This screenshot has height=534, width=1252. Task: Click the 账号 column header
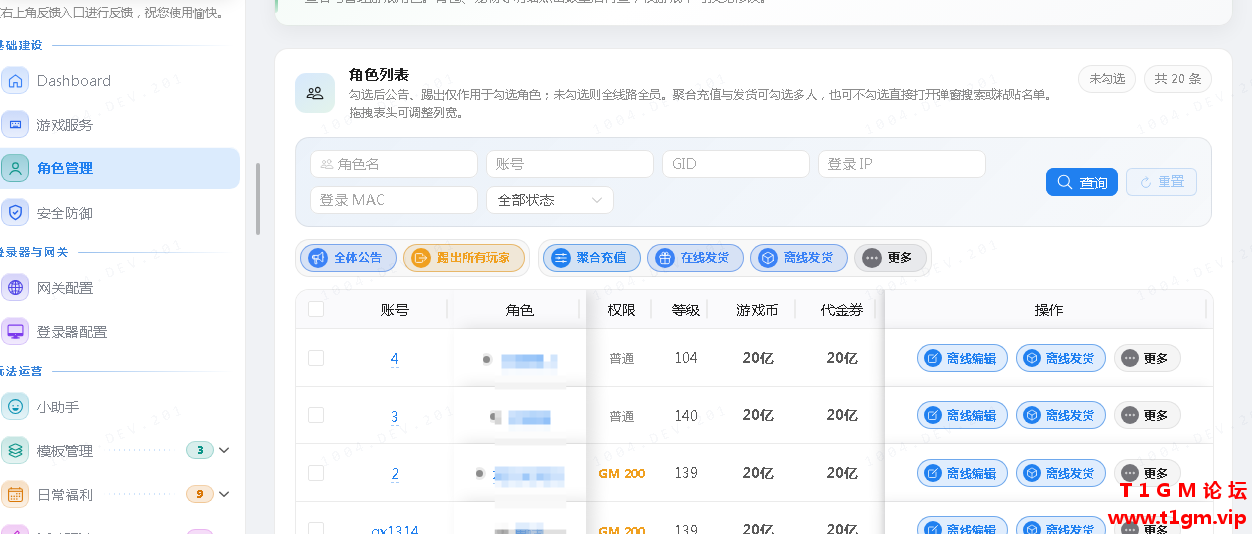395,310
